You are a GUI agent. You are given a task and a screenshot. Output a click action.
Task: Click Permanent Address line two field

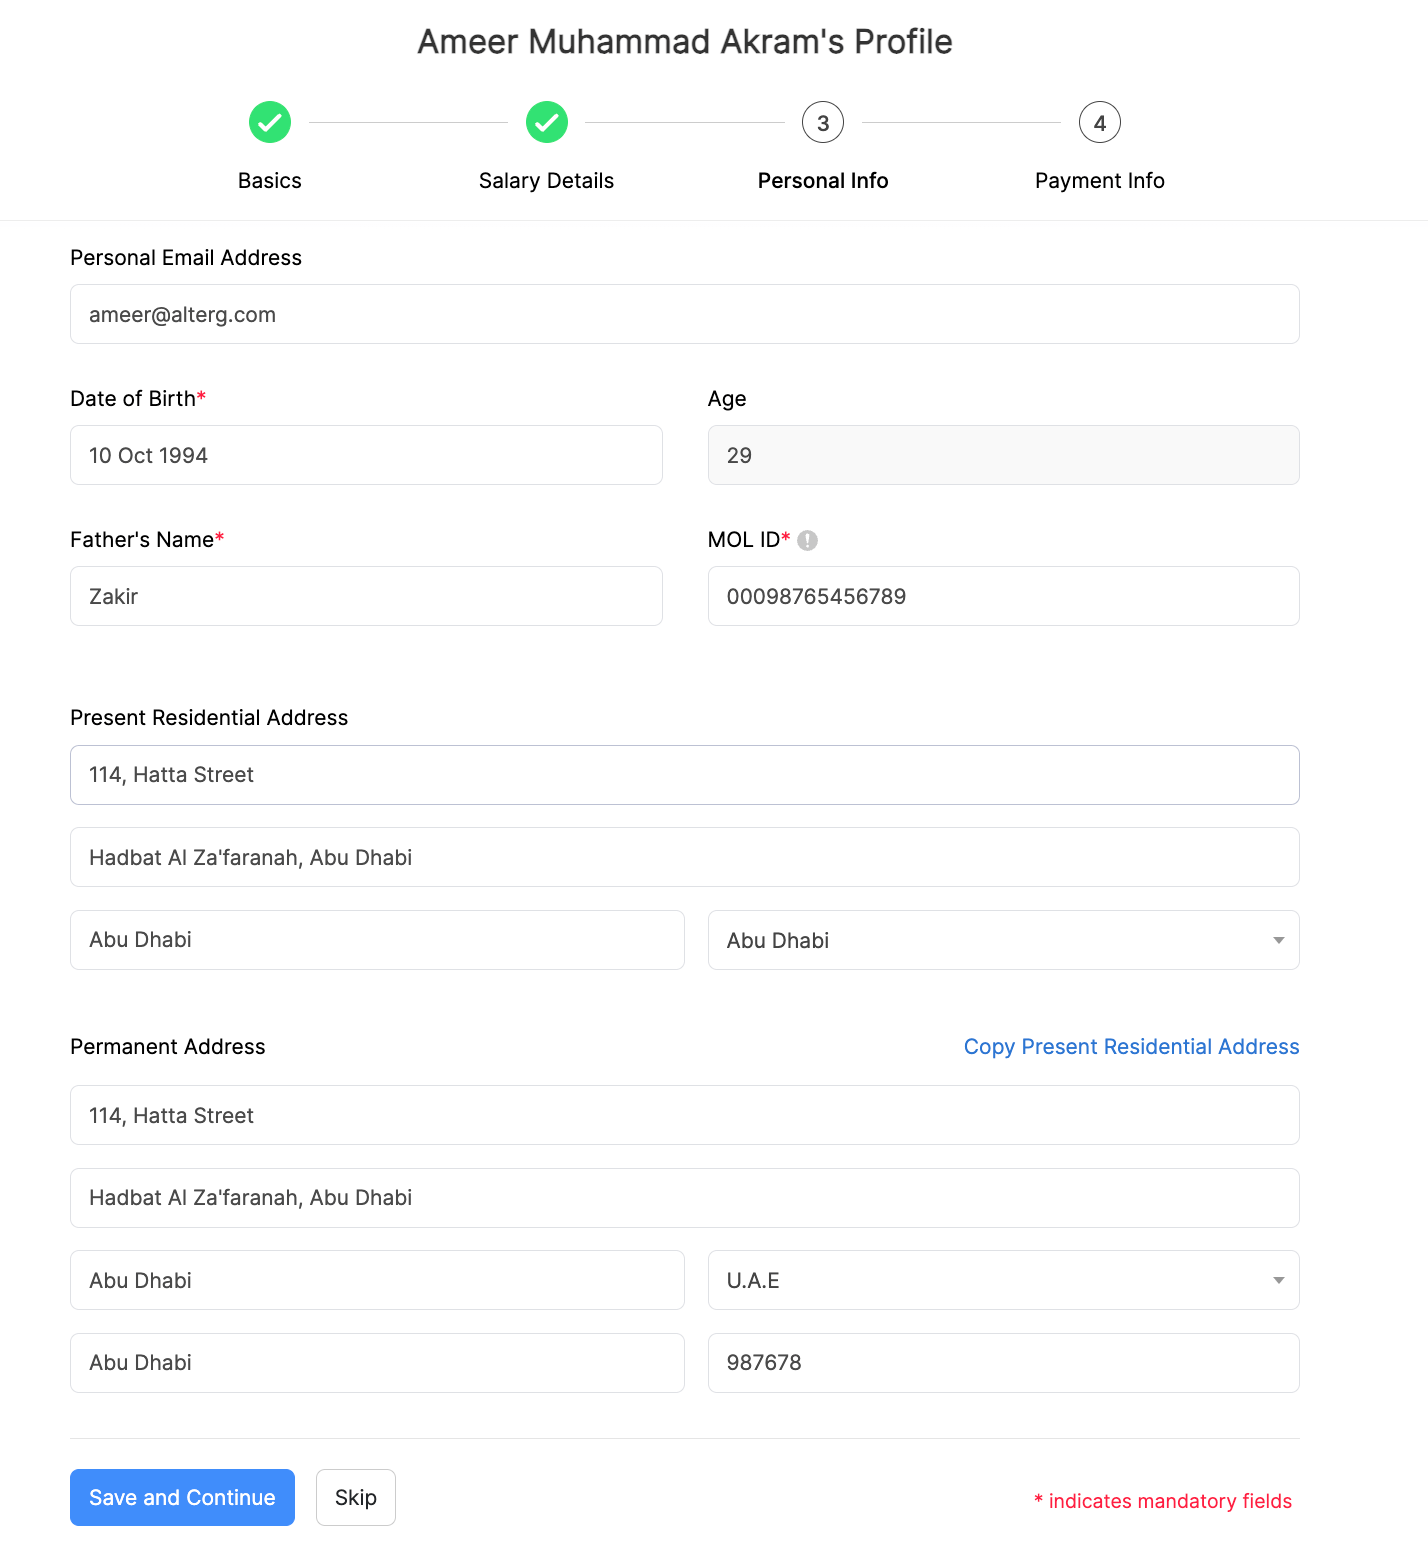(685, 1198)
